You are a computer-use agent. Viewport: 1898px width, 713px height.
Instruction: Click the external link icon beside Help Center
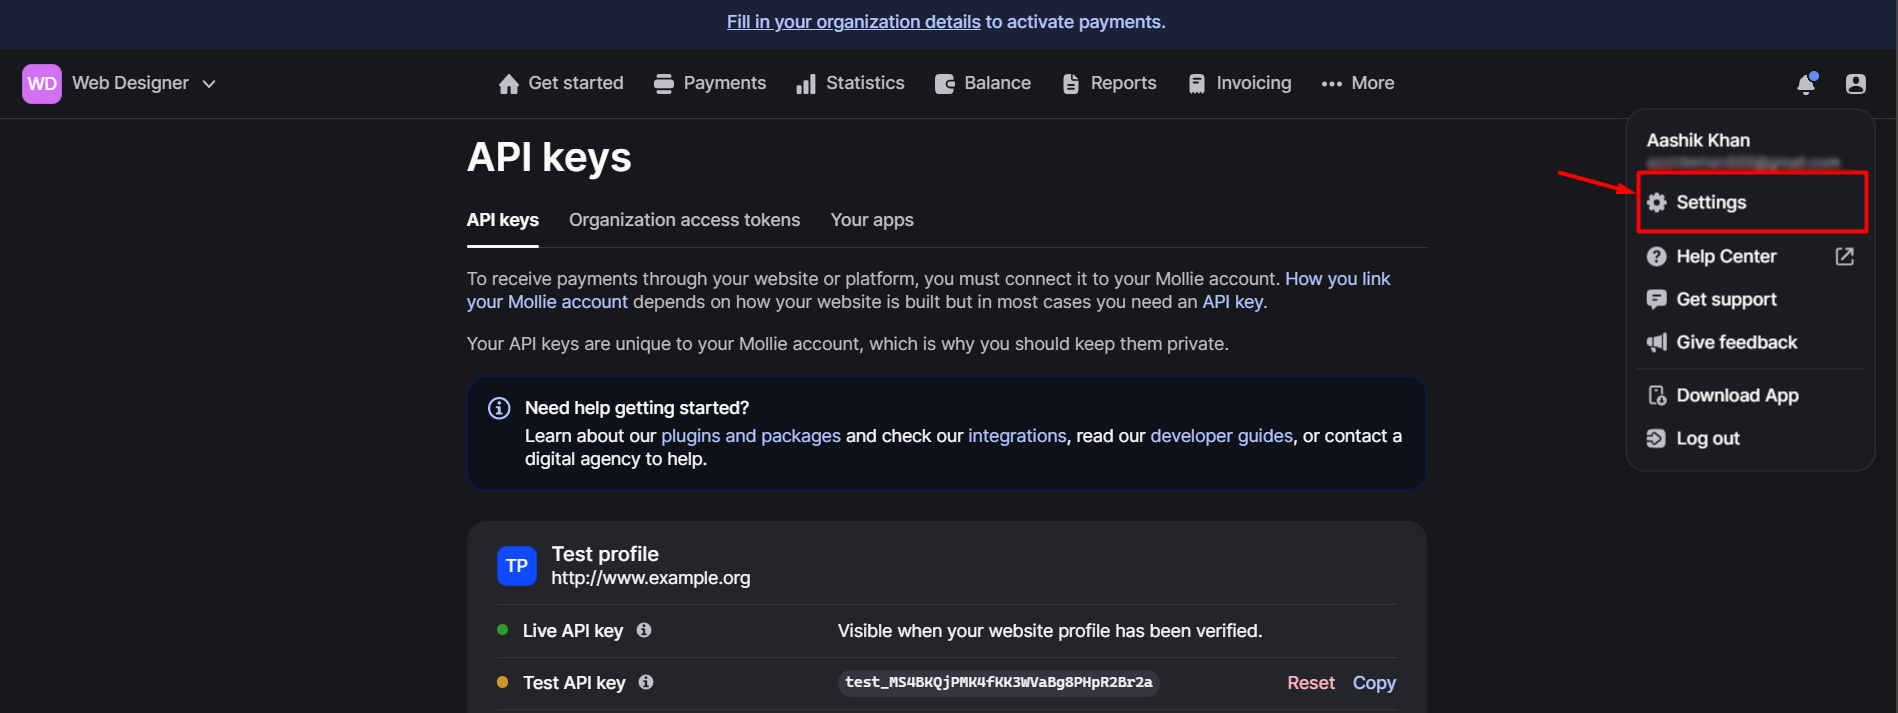(x=1844, y=257)
